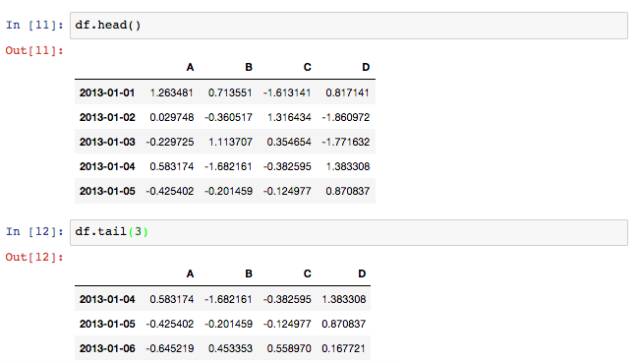Image resolution: width=640 pixels, height=363 pixels.
Task: Click column header B in head table
Action: tap(249, 67)
